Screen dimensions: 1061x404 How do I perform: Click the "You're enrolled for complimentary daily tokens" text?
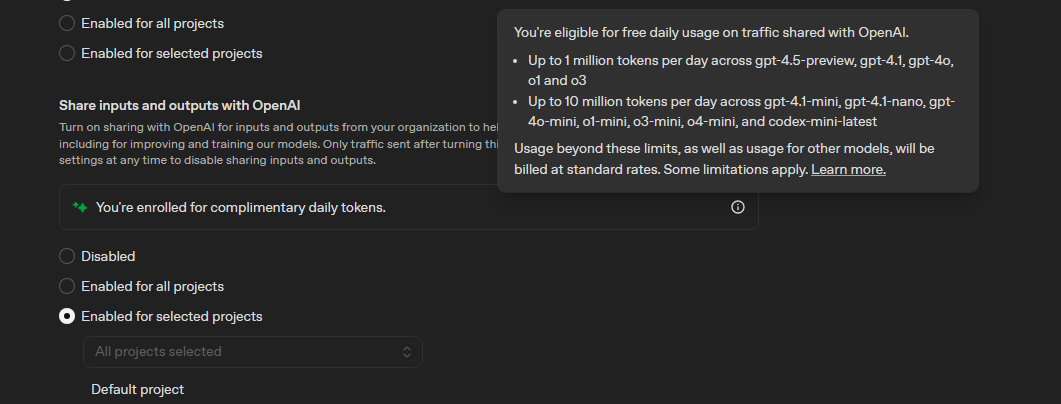[241, 208]
